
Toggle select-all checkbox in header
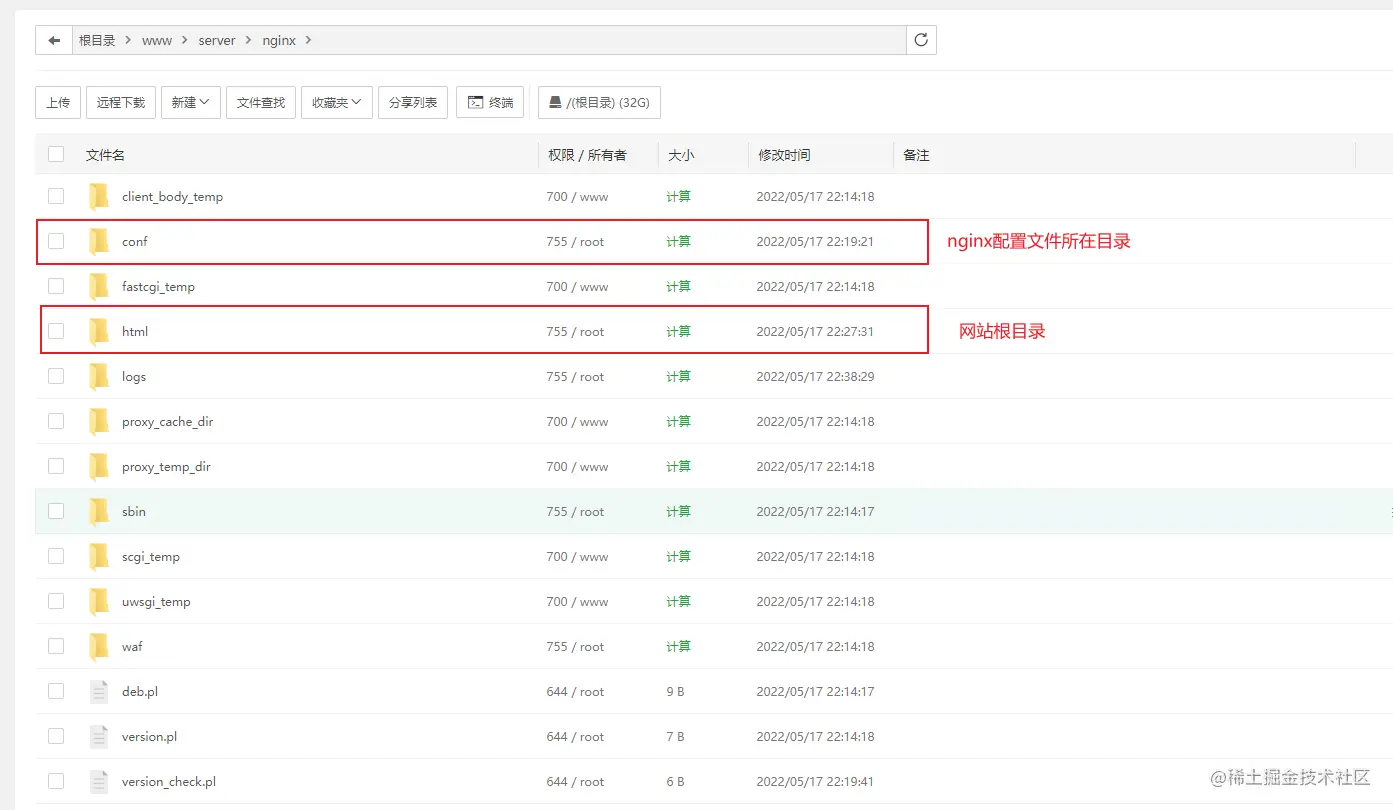(56, 154)
